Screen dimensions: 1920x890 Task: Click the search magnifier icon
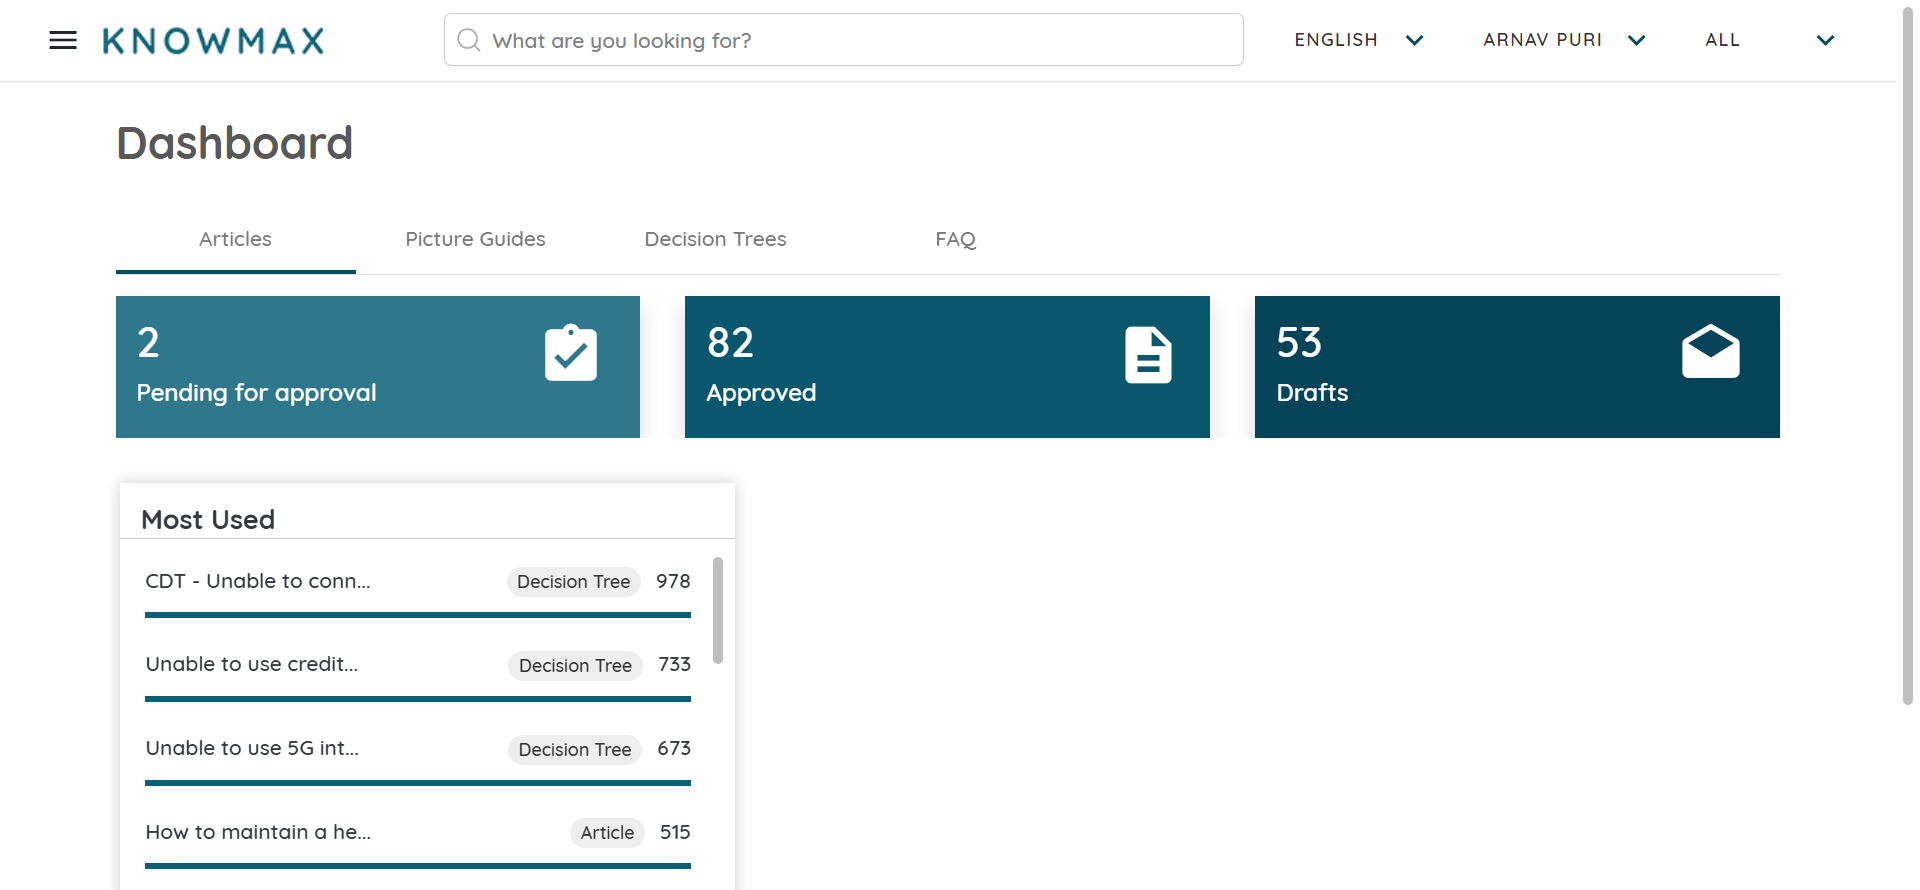pyautogui.click(x=468, y=40)
